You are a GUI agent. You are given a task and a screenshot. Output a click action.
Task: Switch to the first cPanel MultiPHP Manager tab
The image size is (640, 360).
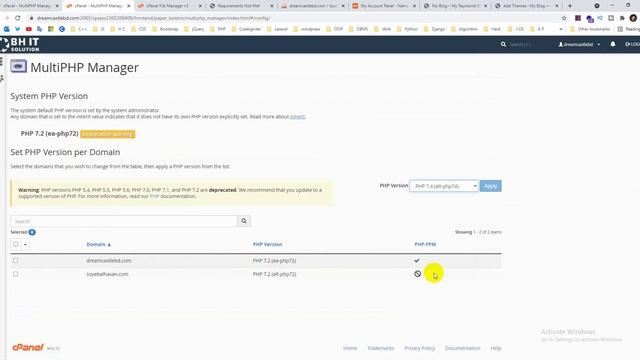point(29,6)
